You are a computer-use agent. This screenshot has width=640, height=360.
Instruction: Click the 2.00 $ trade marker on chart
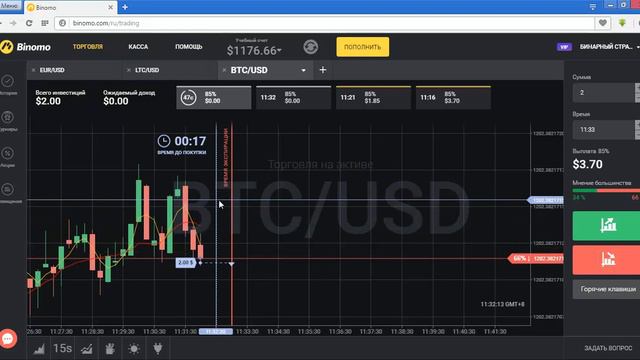(186, 262)
